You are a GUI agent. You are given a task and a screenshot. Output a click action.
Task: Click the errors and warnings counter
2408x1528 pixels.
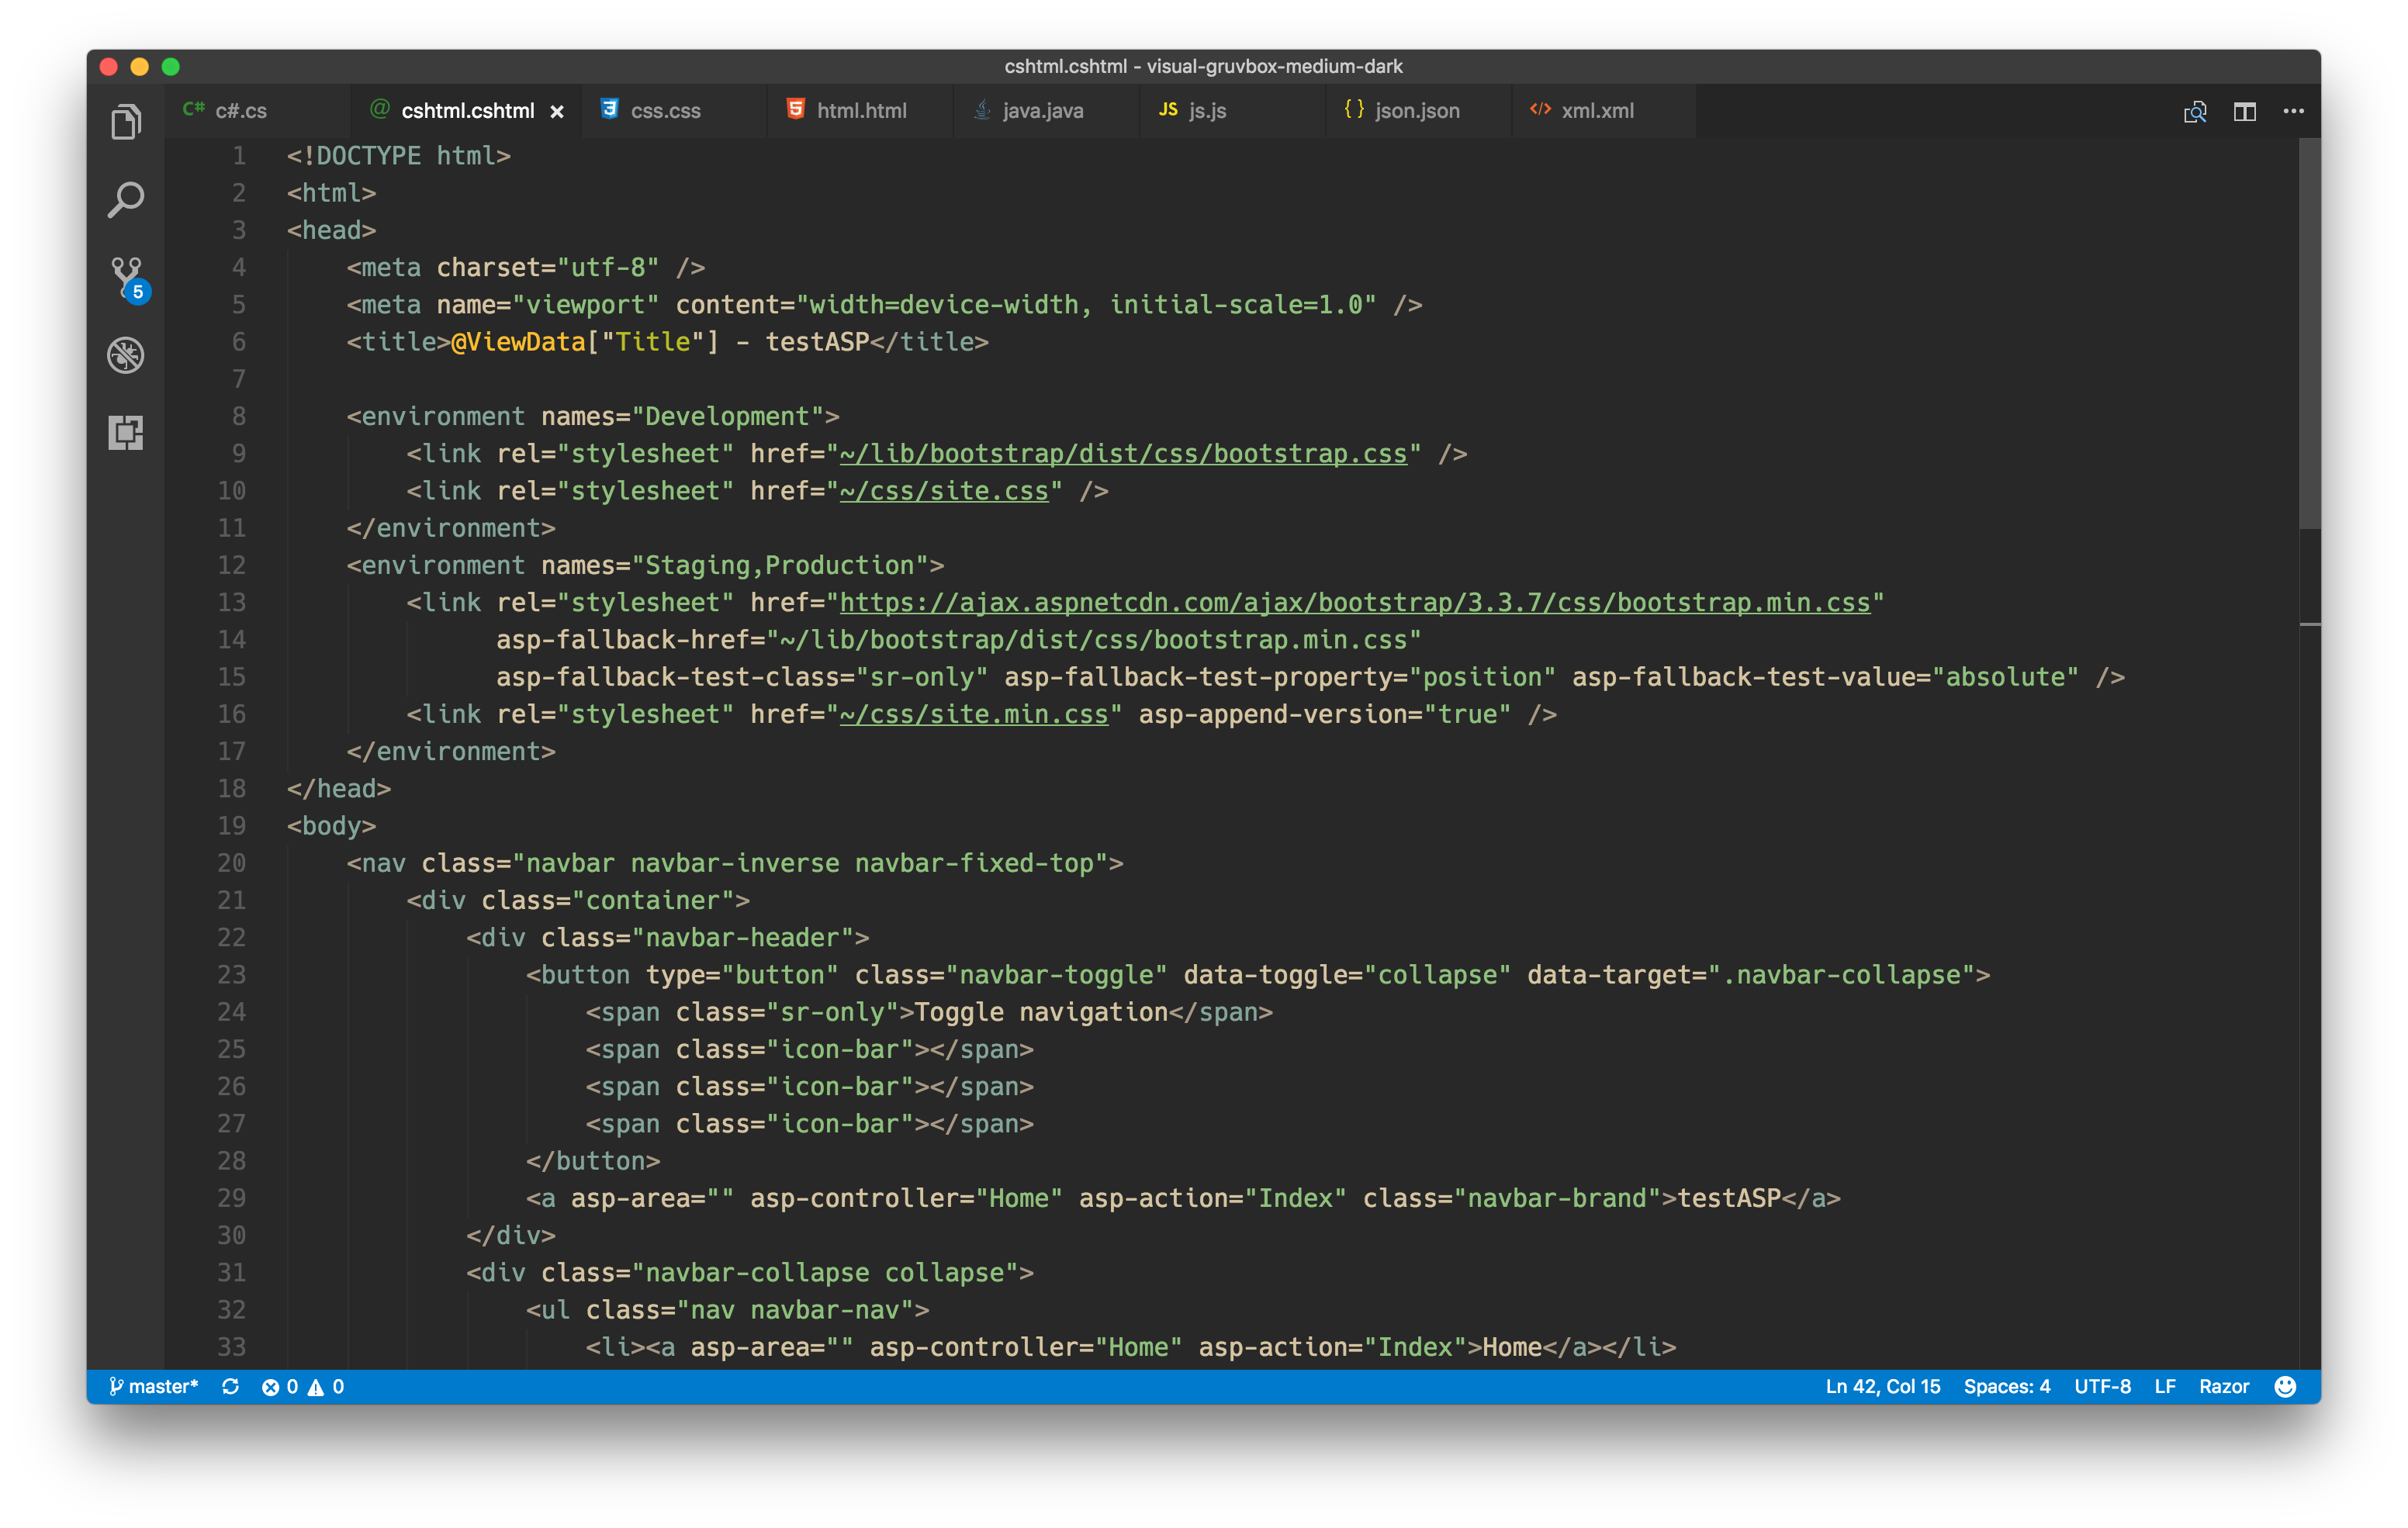click(x=302, y=1386)
